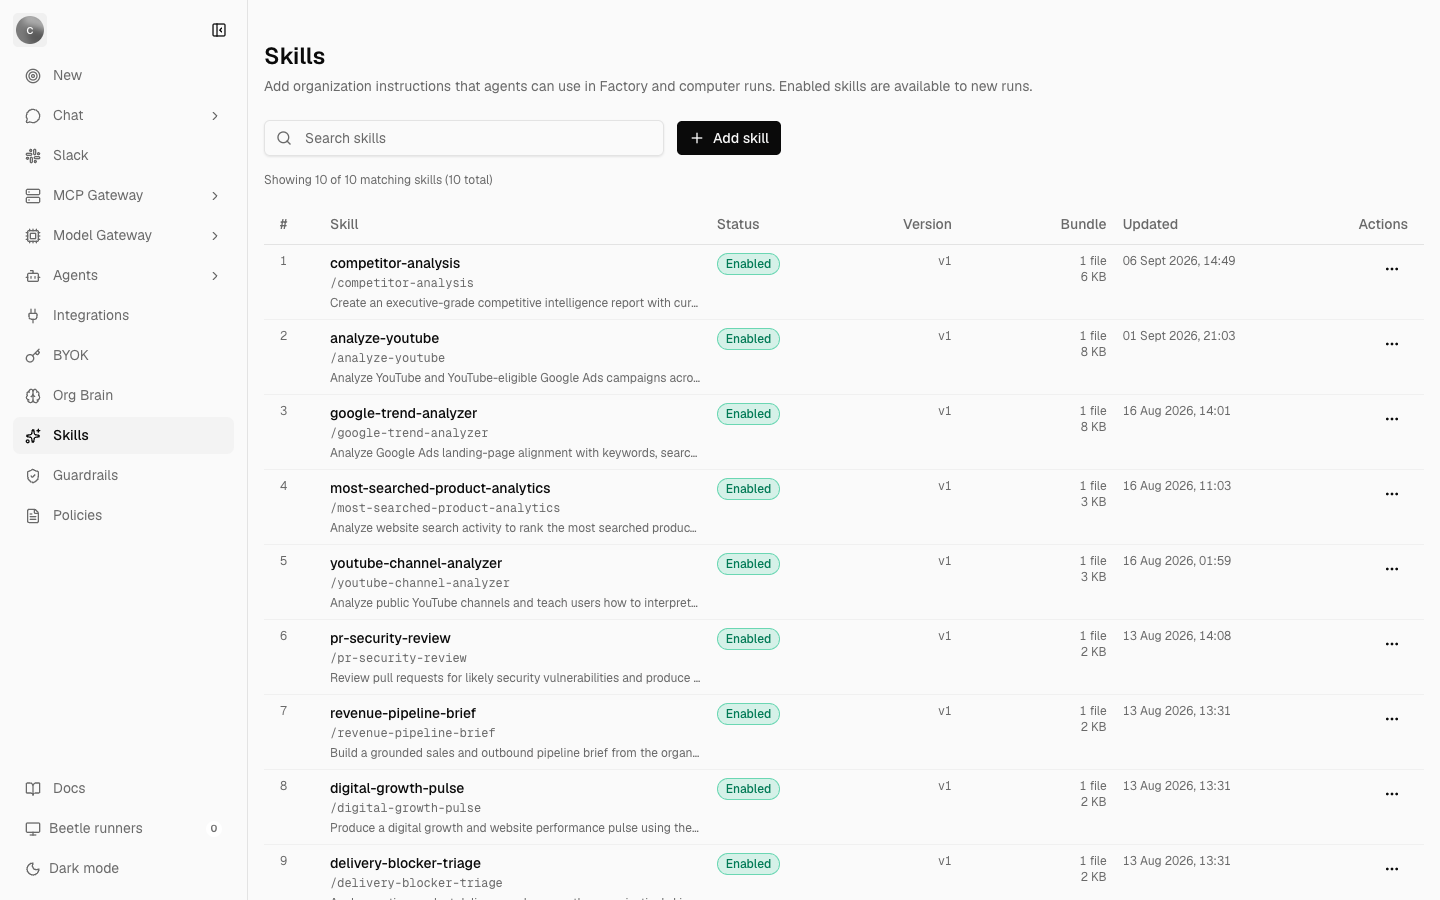Screen dimensions: 1440x900
Task: Go to New in sidebar
Action: pyautogui.click(x=123, y=76)
